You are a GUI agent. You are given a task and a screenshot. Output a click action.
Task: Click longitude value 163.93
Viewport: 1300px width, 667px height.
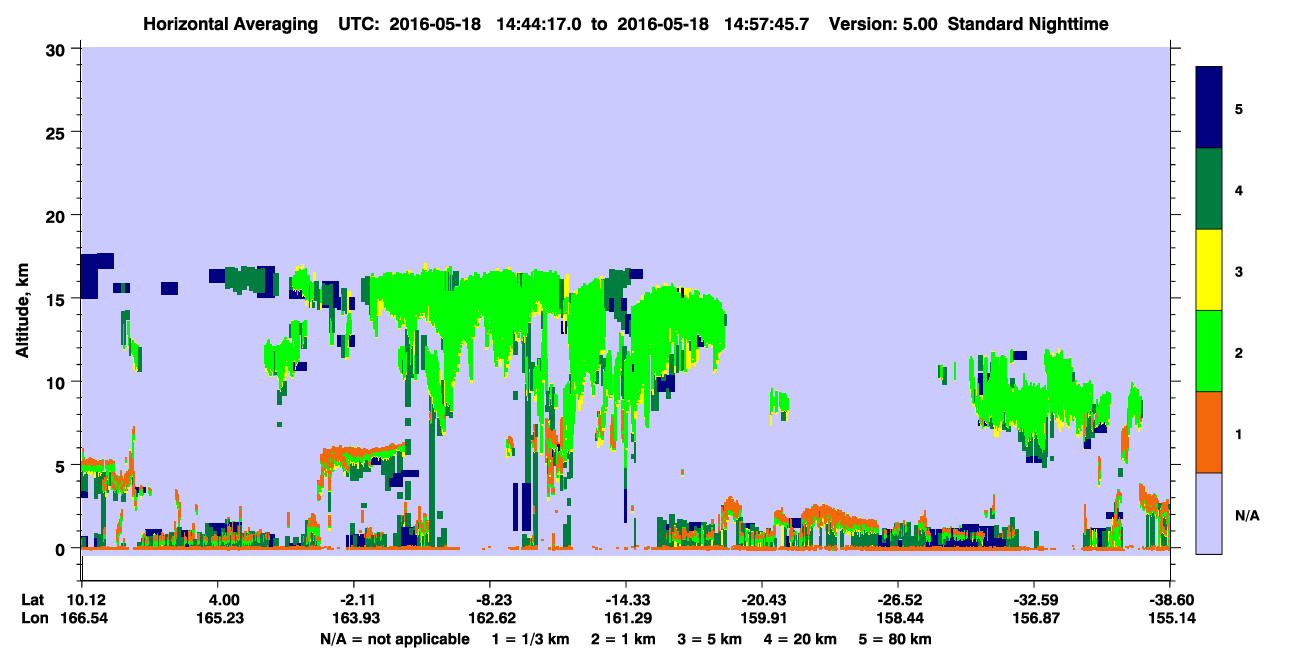354,619
